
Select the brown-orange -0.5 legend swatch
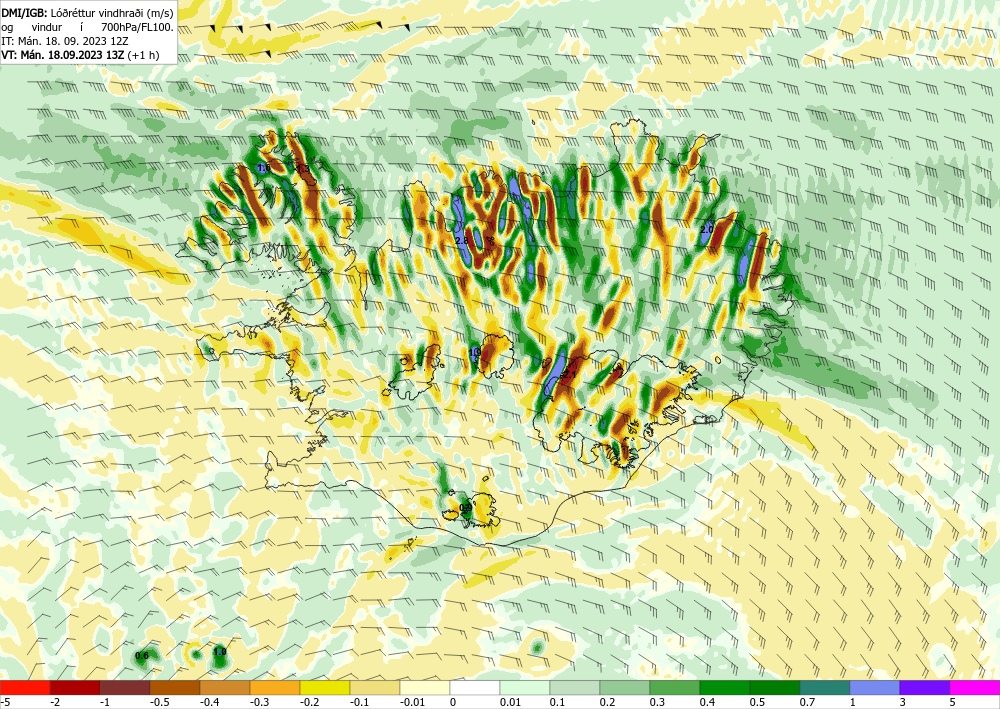pyautogui.click(x=175, y=688)
